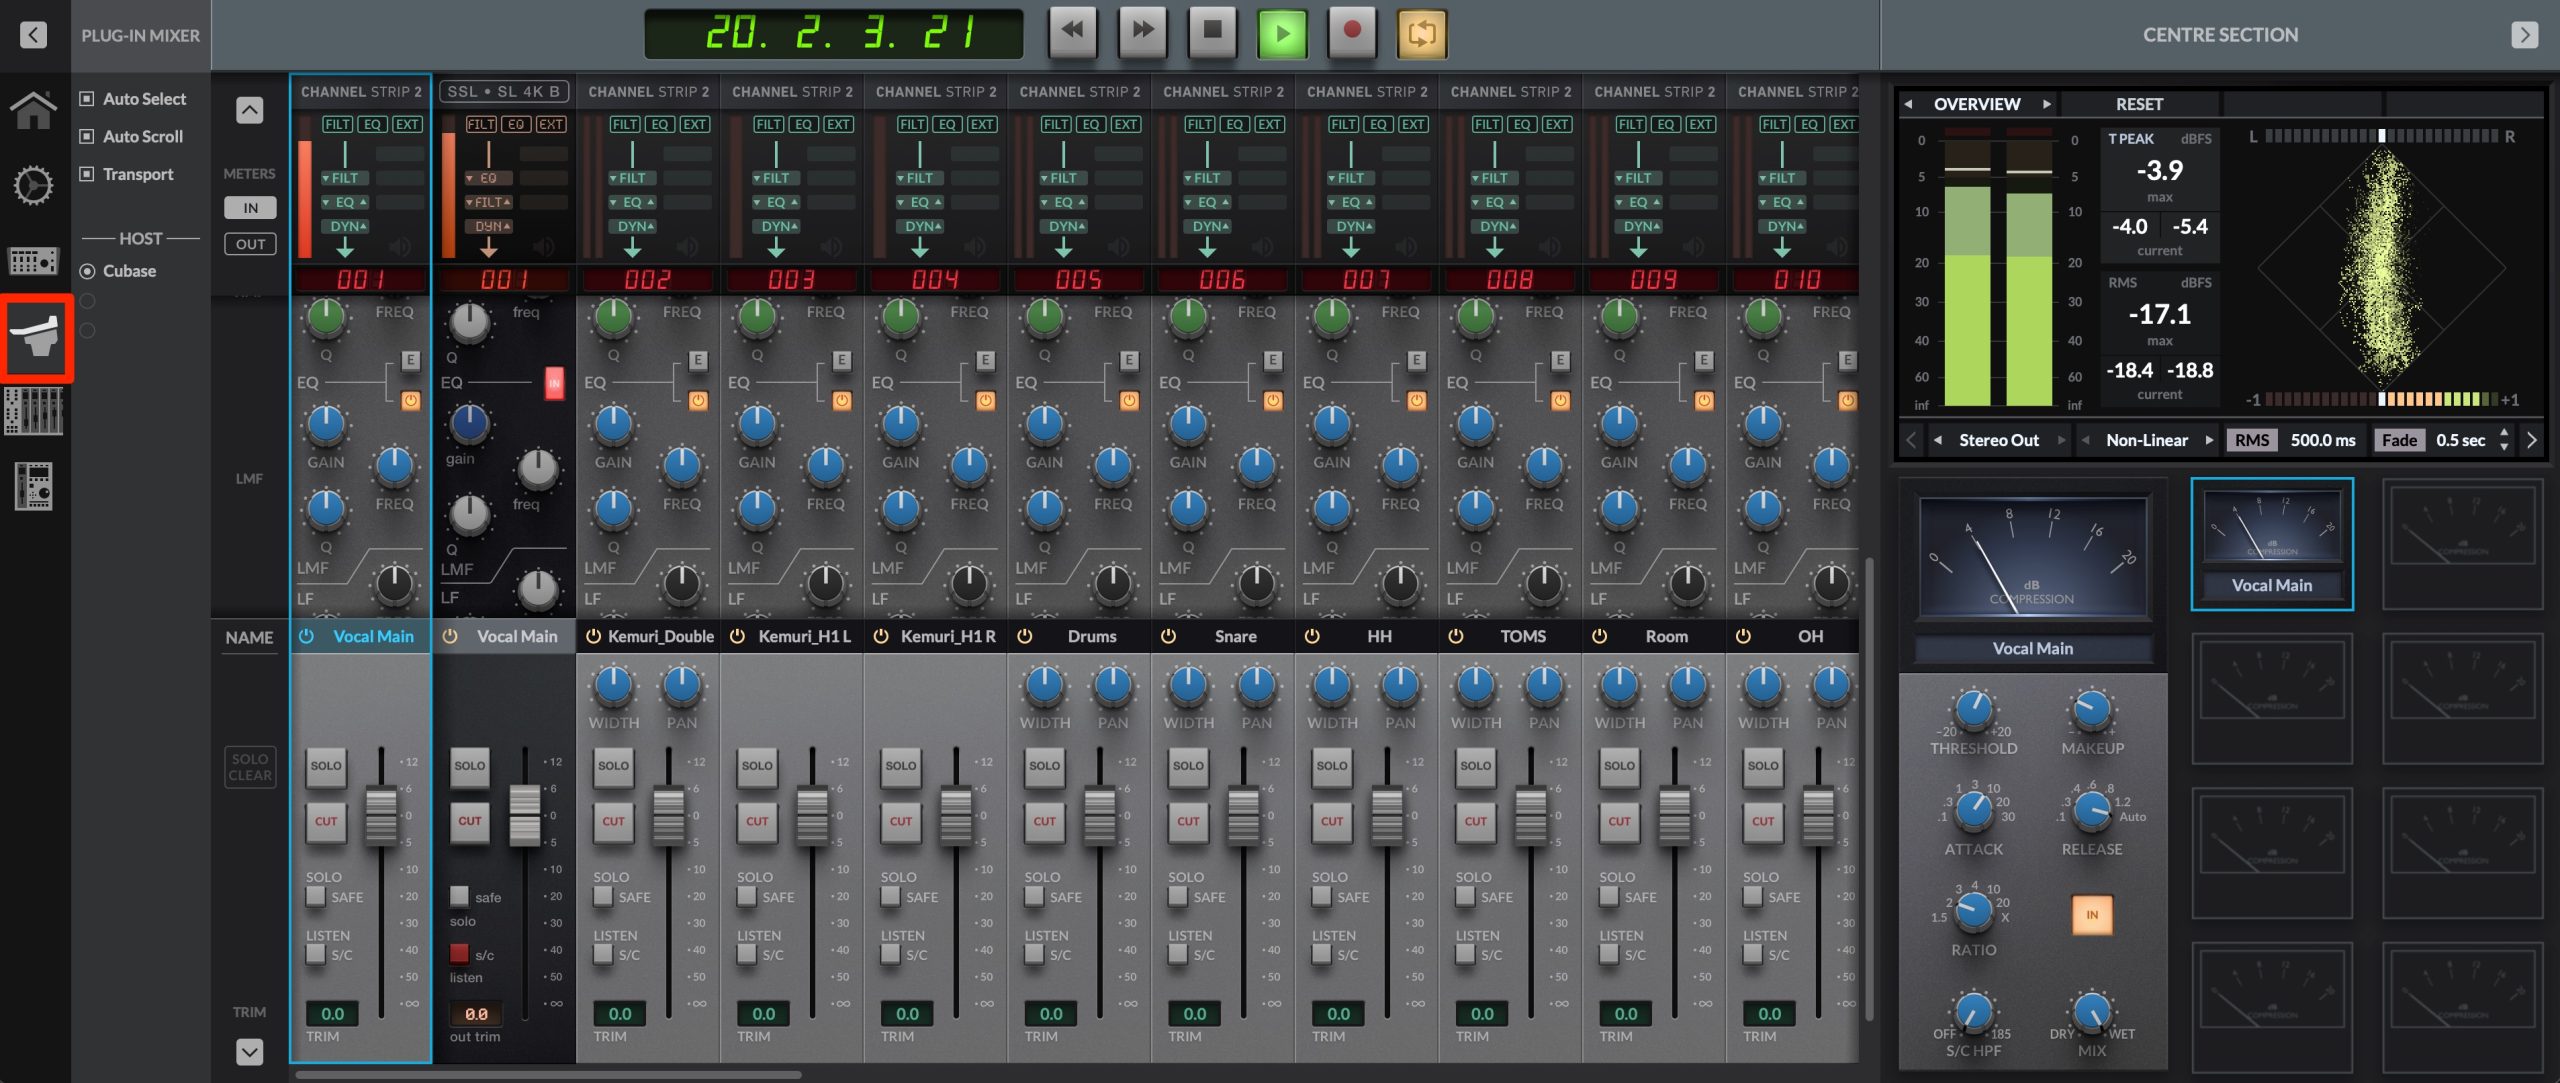Toggle power icon on TOMS channel
2560x1083 pixels.
[x=1456, y=636]
